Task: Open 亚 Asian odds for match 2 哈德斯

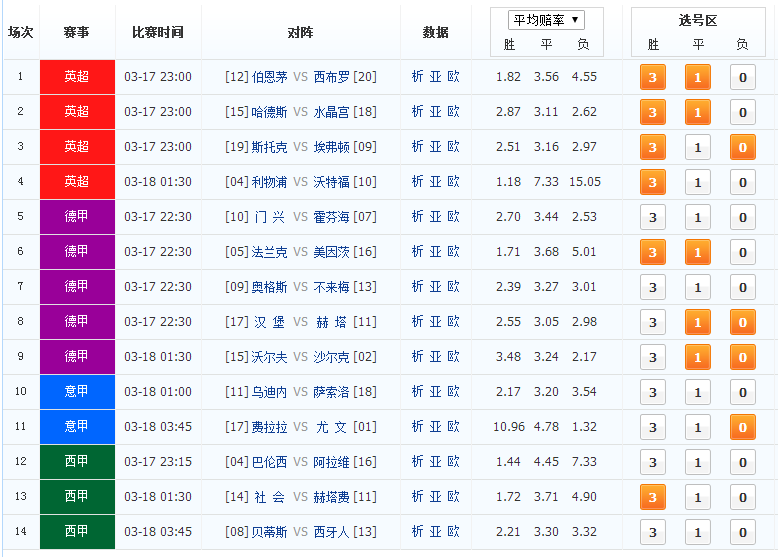Action: point(435,112)
